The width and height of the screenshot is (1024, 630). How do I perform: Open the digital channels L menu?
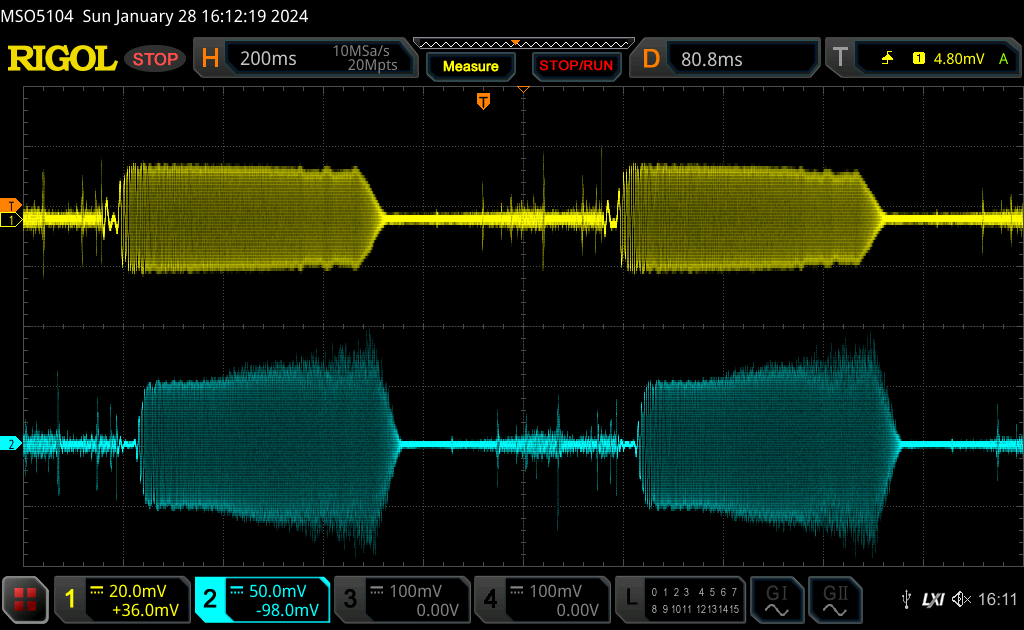point(630,599)
